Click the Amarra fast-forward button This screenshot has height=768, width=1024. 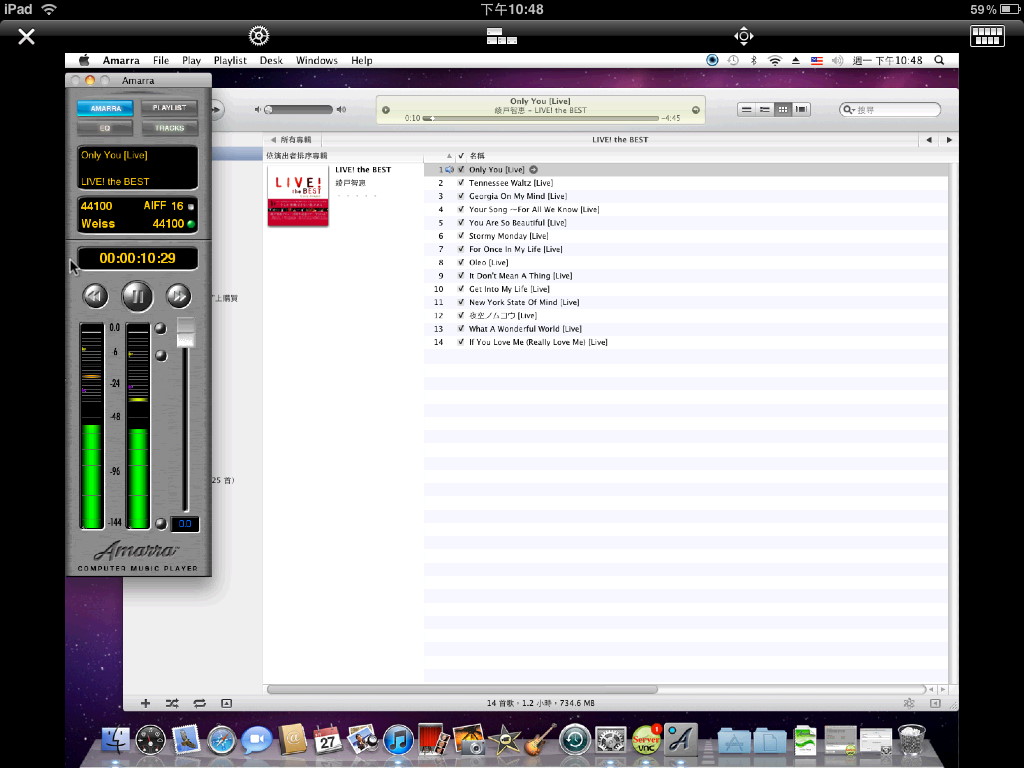tap(178, 296)
